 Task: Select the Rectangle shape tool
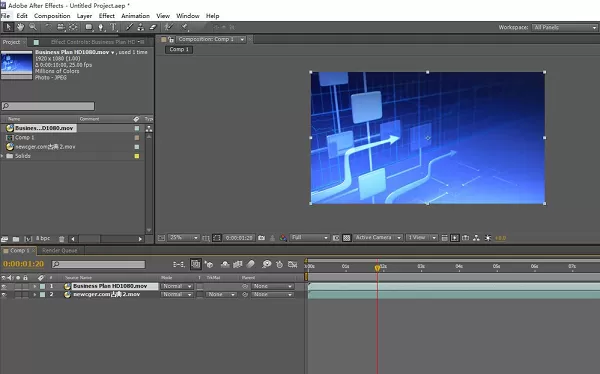[89, 27]
